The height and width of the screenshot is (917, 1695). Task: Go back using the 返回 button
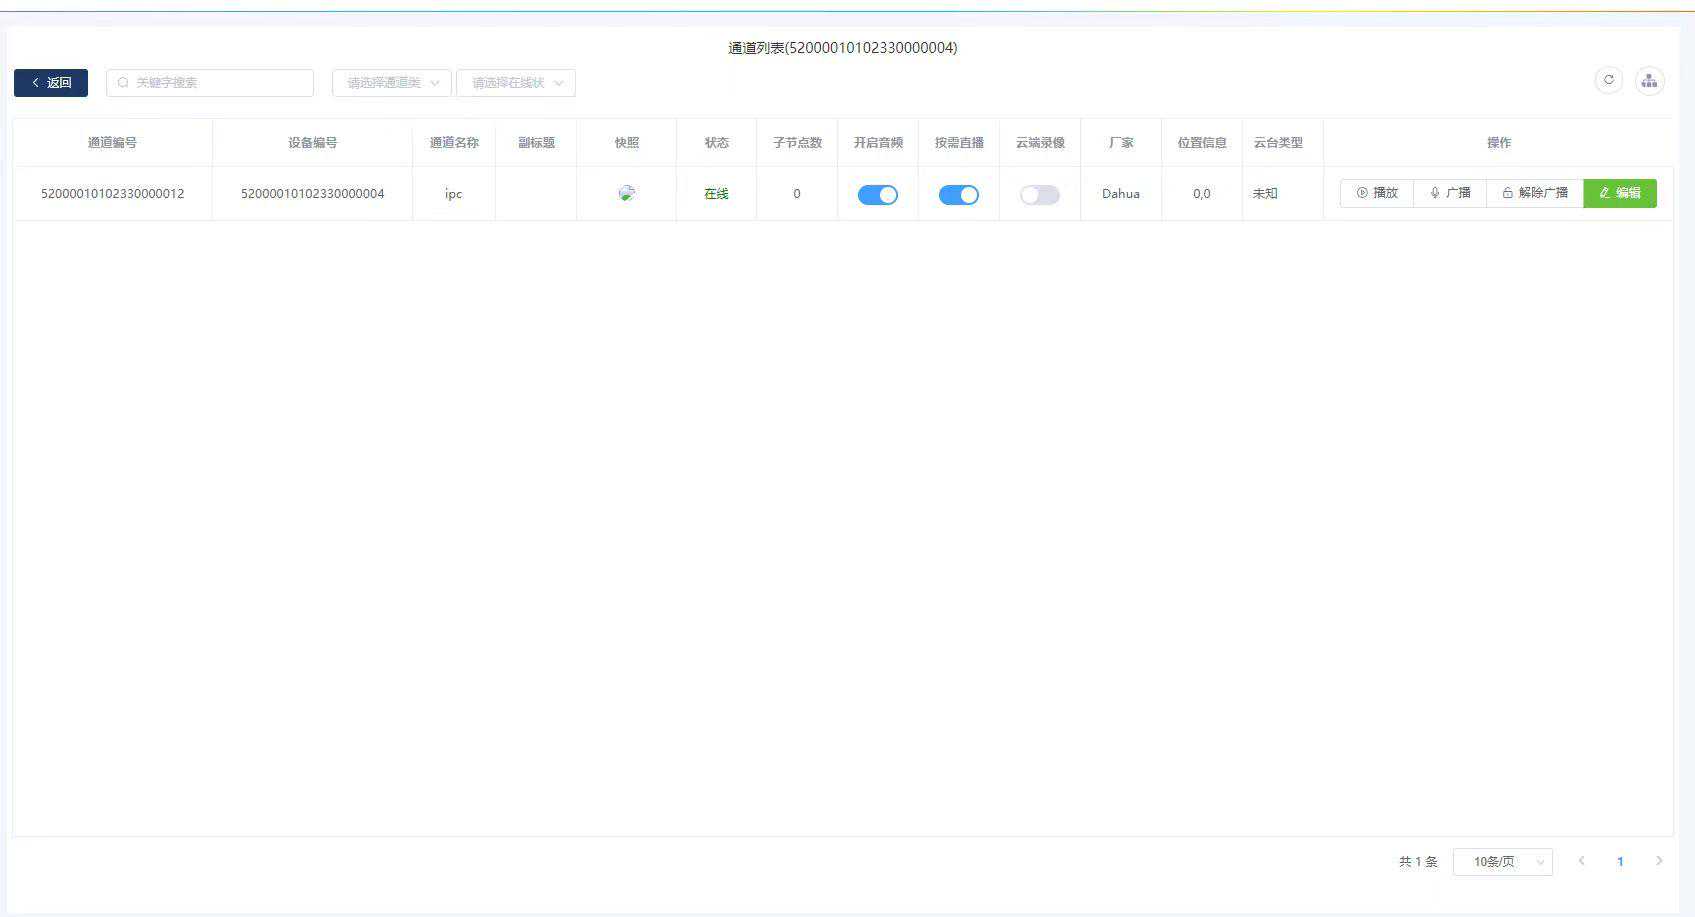51,83
